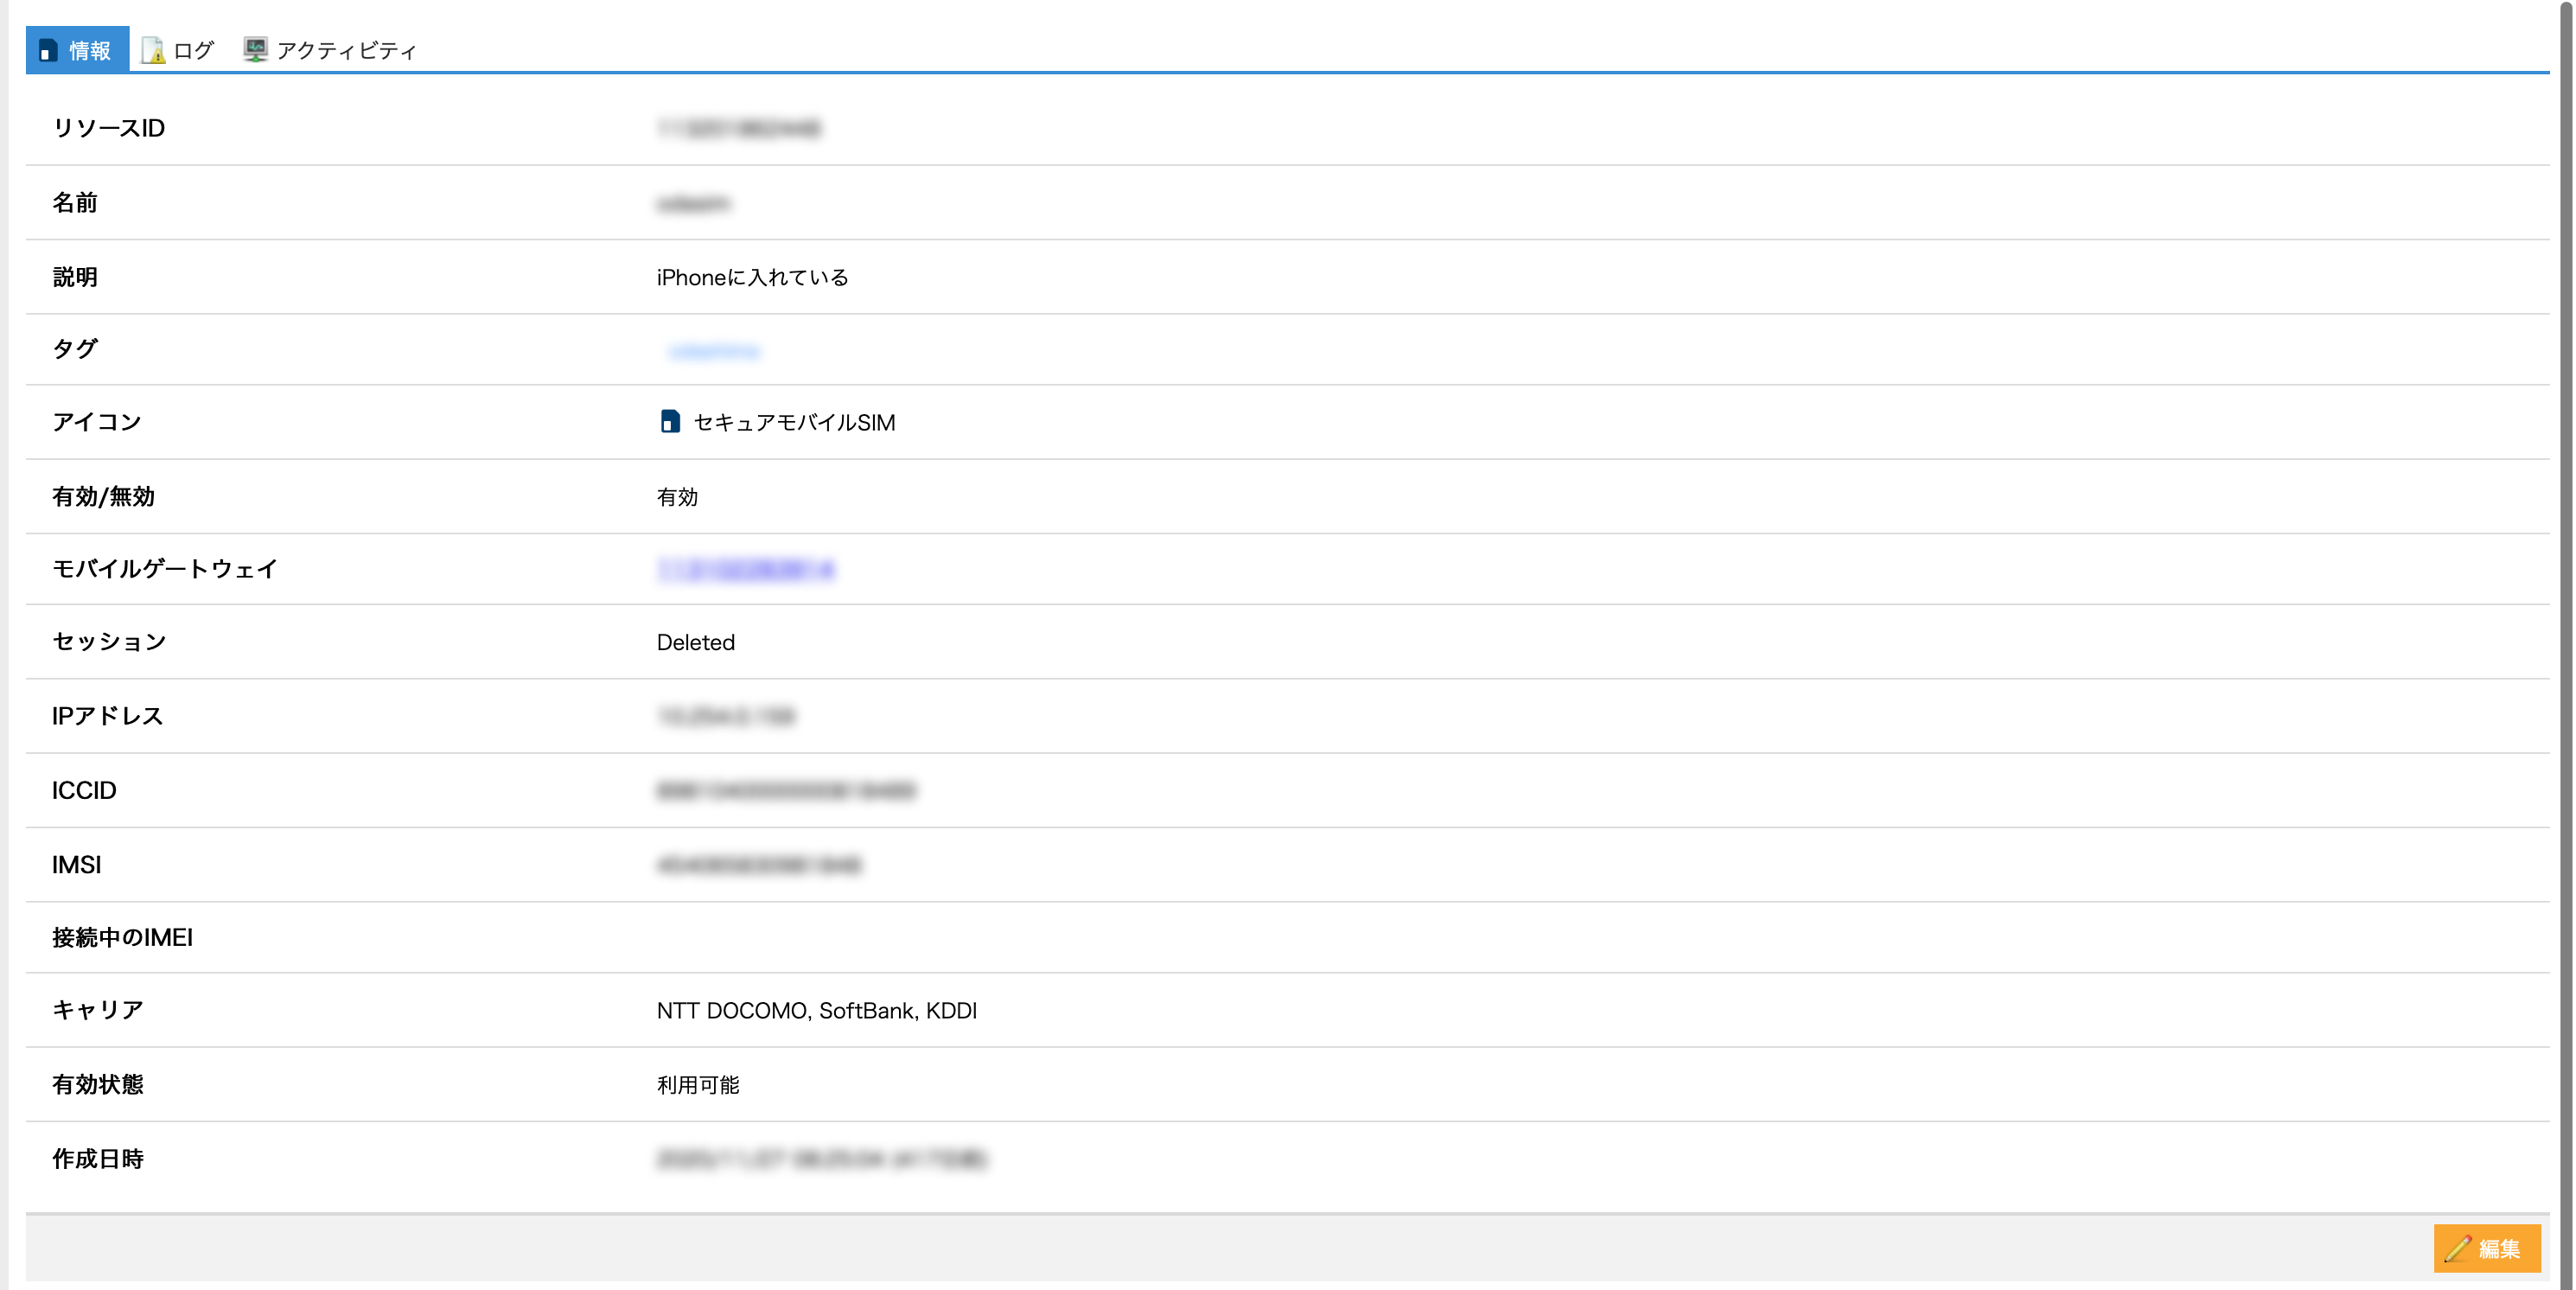Click the iPhoneに入れている description text
The height and width of the screenshot is (1290, 2576).
tap(752, 277)
